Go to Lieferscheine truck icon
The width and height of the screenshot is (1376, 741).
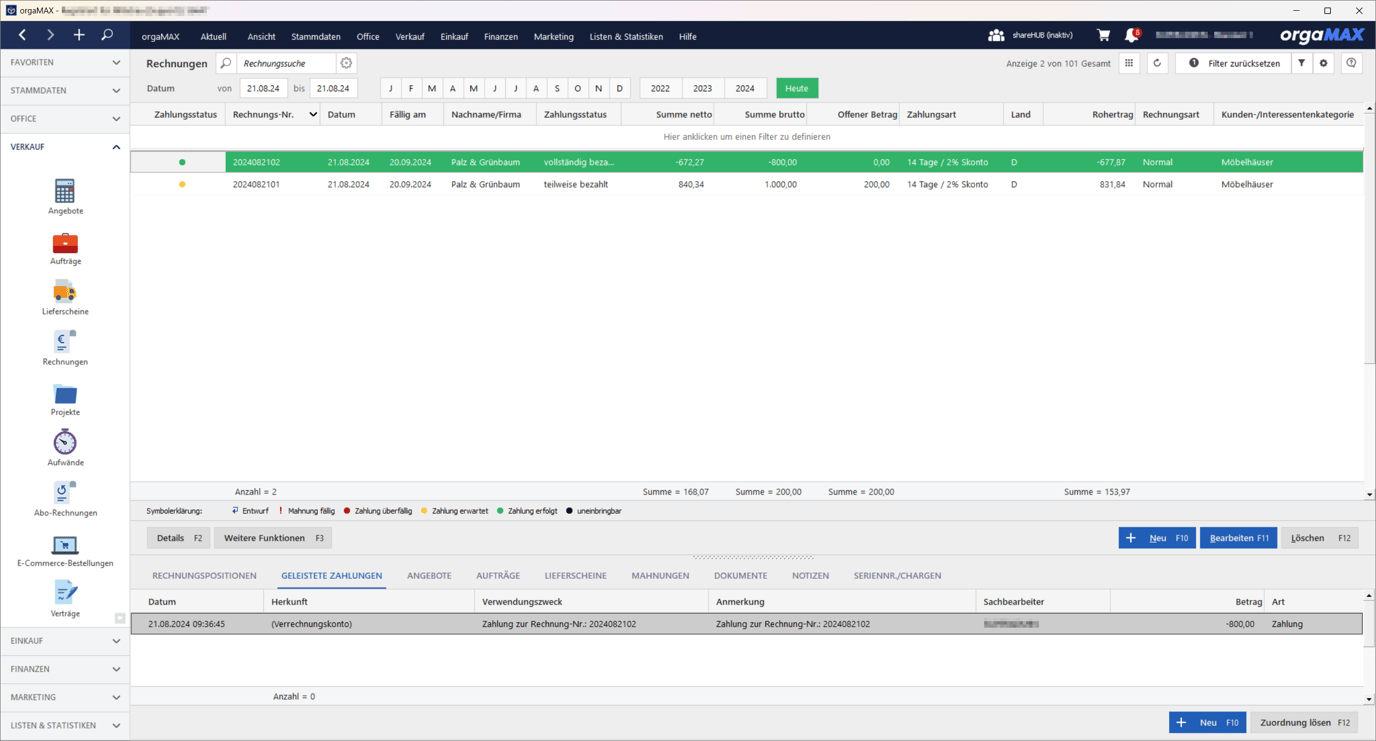point(65,292)
